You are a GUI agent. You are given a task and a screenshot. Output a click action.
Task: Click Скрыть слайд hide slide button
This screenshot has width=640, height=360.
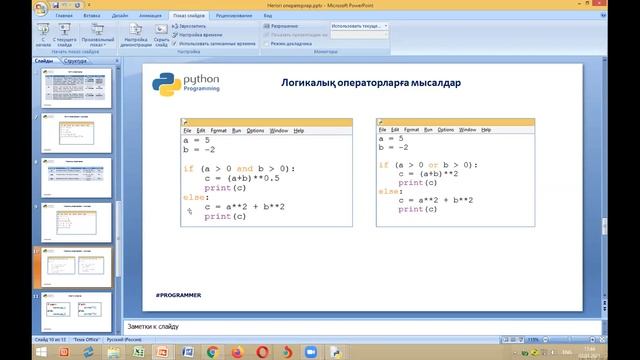(x=161, y=35)
